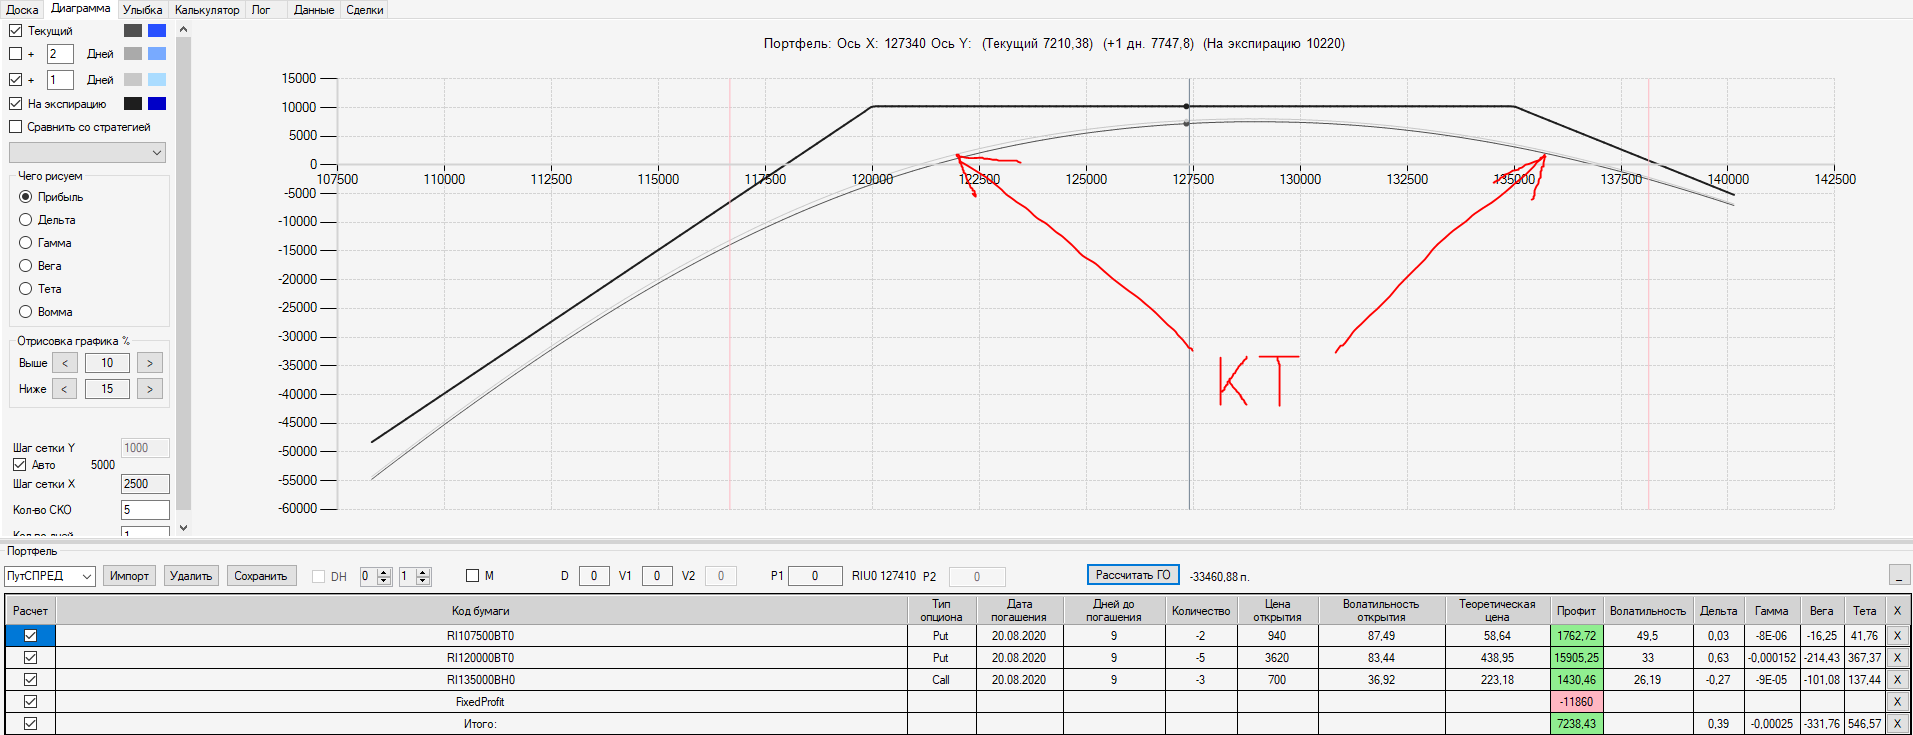Click the Сохранить button

pos(261,576)
